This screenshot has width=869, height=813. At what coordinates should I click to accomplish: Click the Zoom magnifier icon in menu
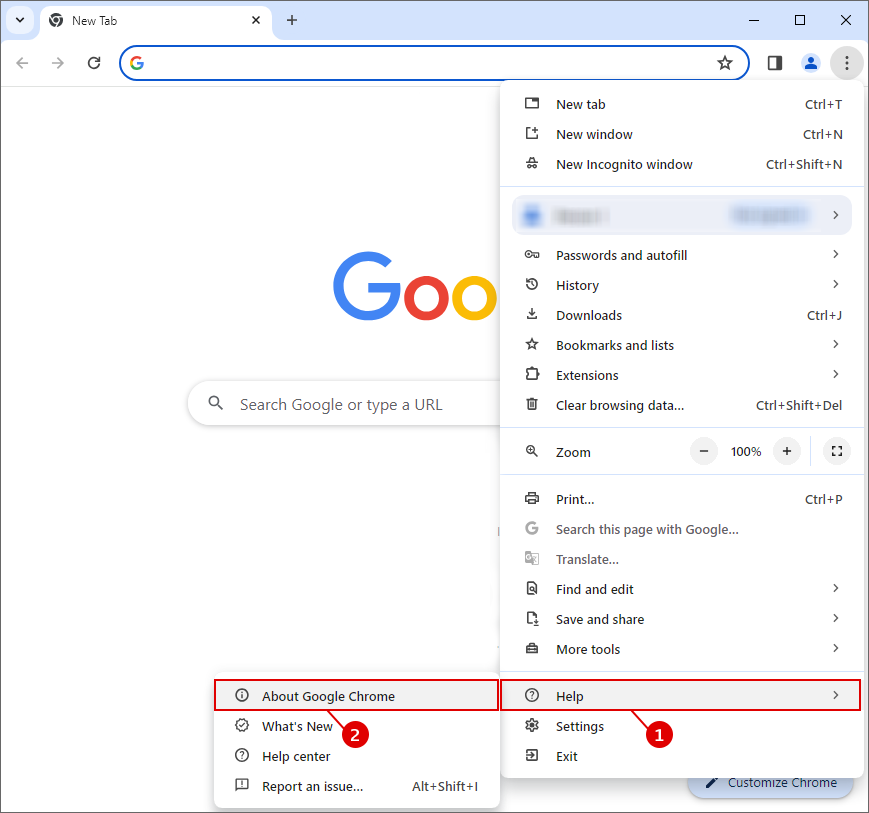pyautogui.click(x=531, y=451)
